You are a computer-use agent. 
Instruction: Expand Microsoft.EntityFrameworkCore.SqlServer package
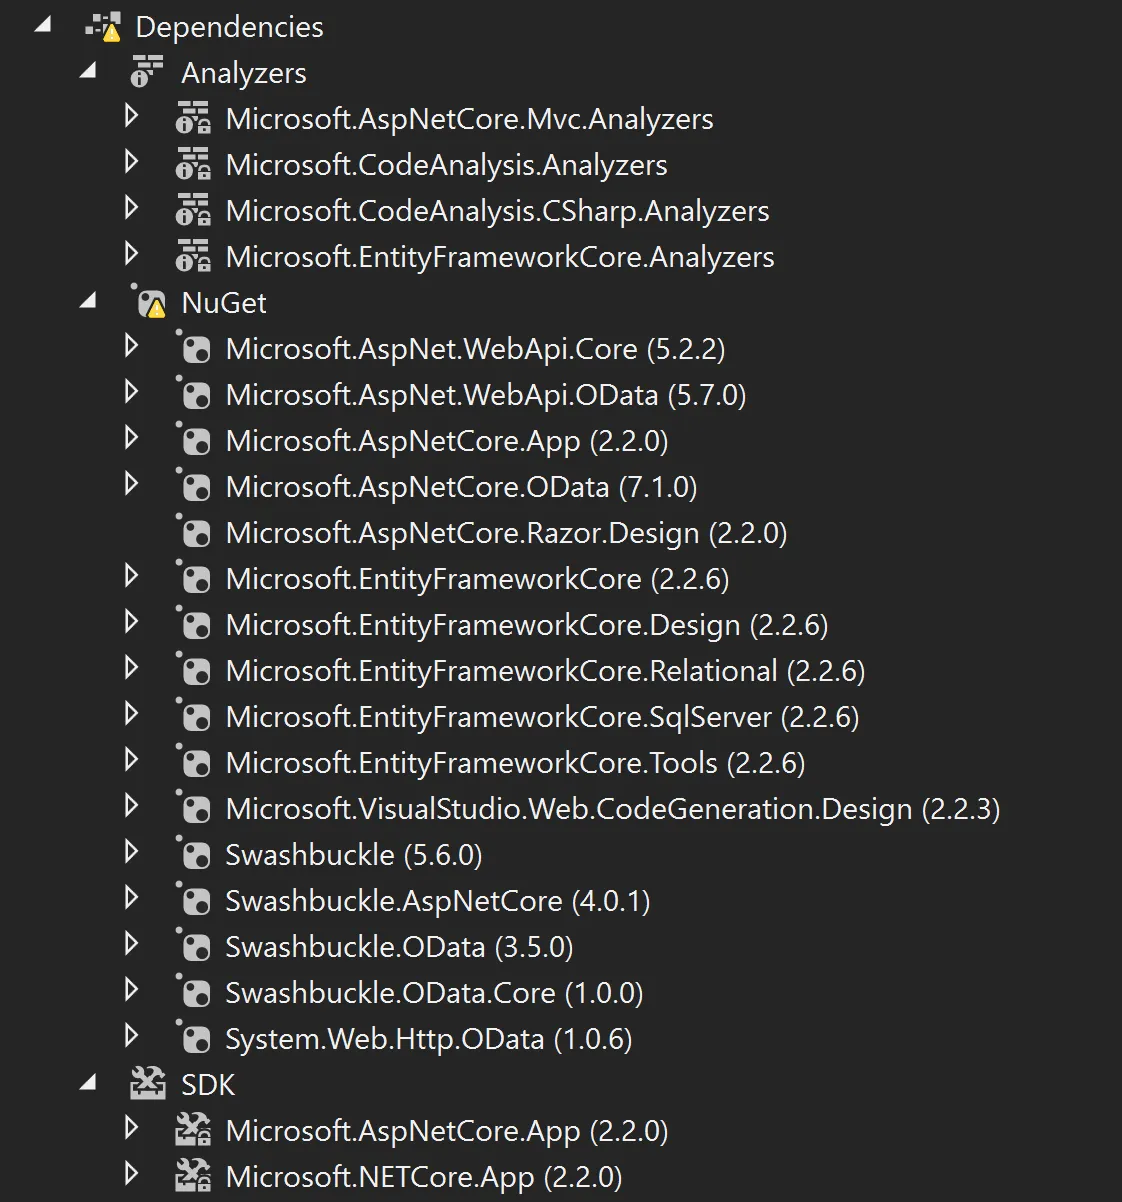[x=131, y=714]
